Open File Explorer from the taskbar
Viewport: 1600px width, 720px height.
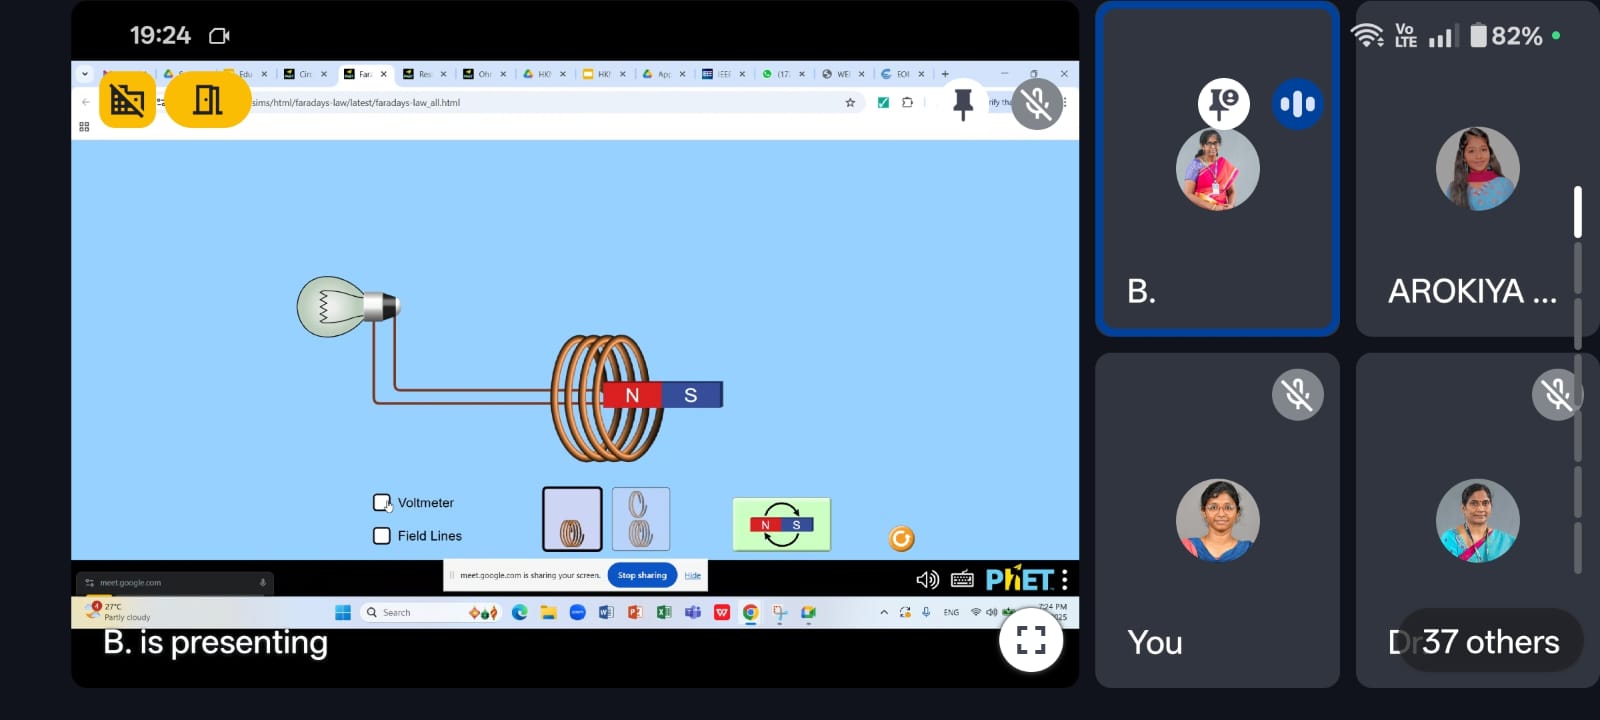click(x=548, y=612)
